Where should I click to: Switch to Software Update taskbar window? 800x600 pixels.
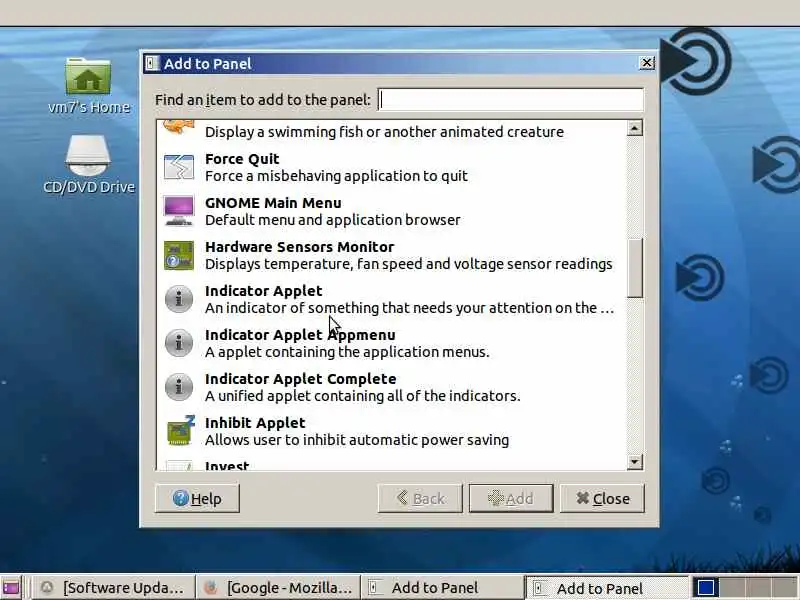pyautogui.click(x=113, y=588)
